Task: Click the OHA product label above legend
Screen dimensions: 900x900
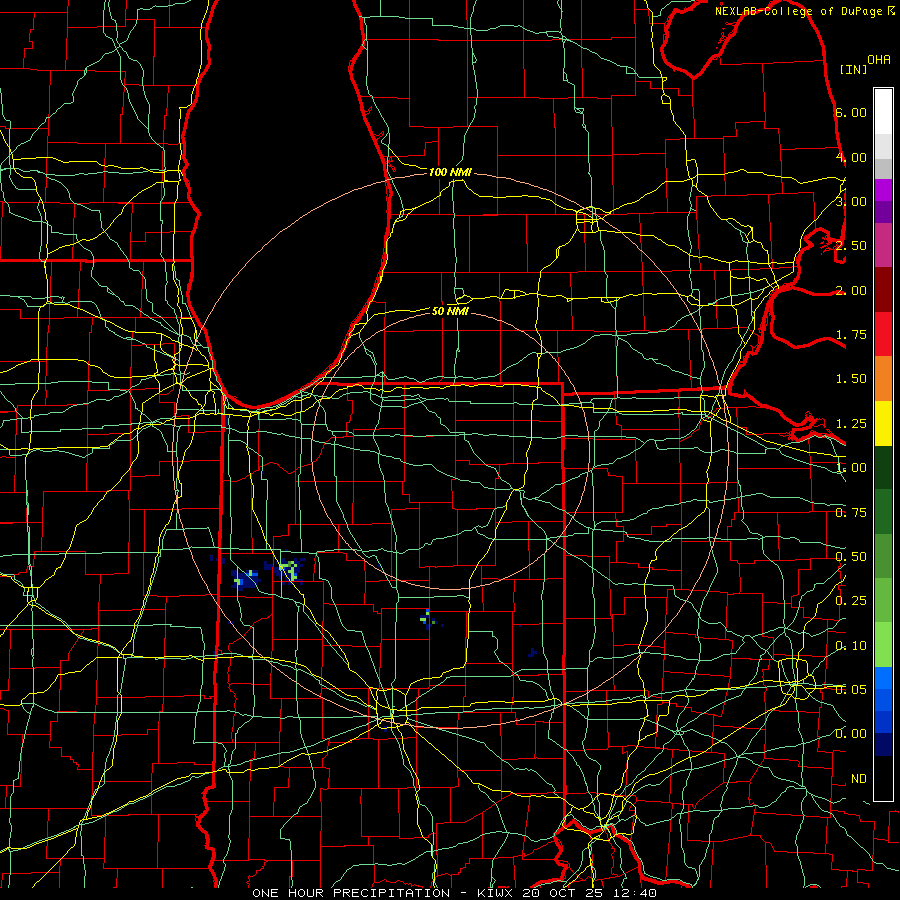Action: (879, 60)
